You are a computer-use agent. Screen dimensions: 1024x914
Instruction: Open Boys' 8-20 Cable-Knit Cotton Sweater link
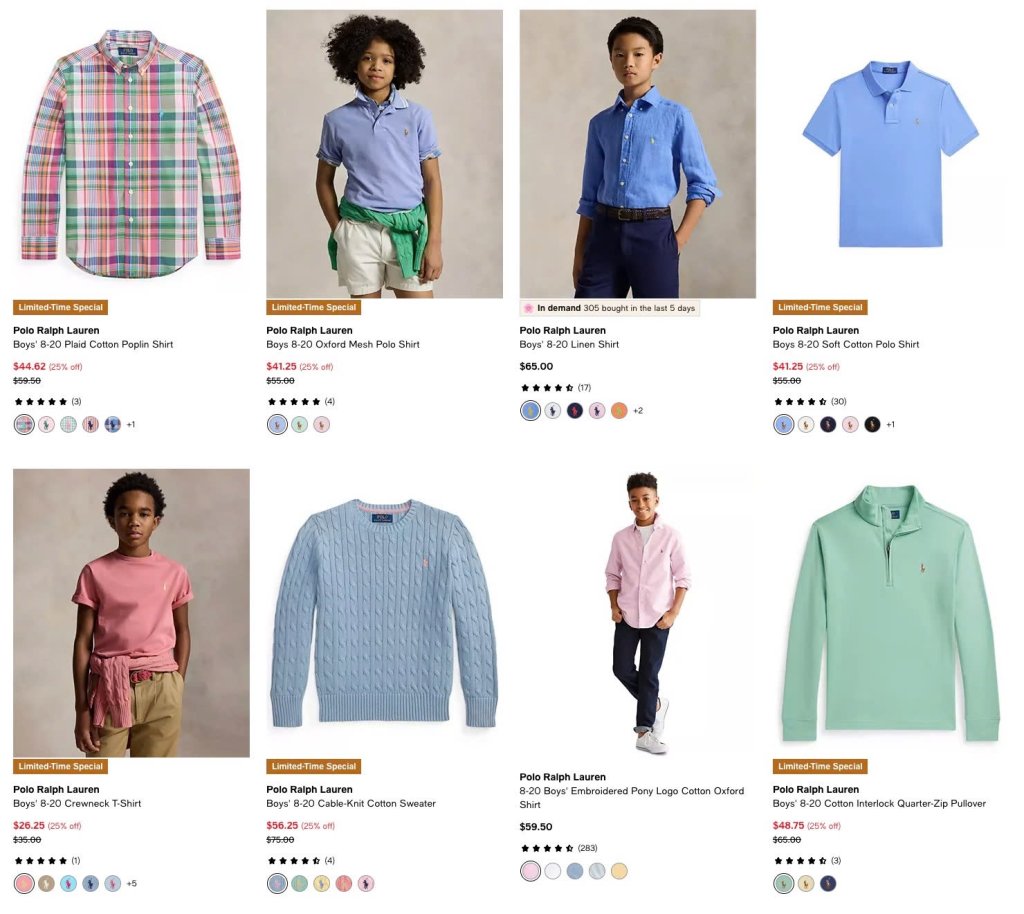[x=351, y=804]
